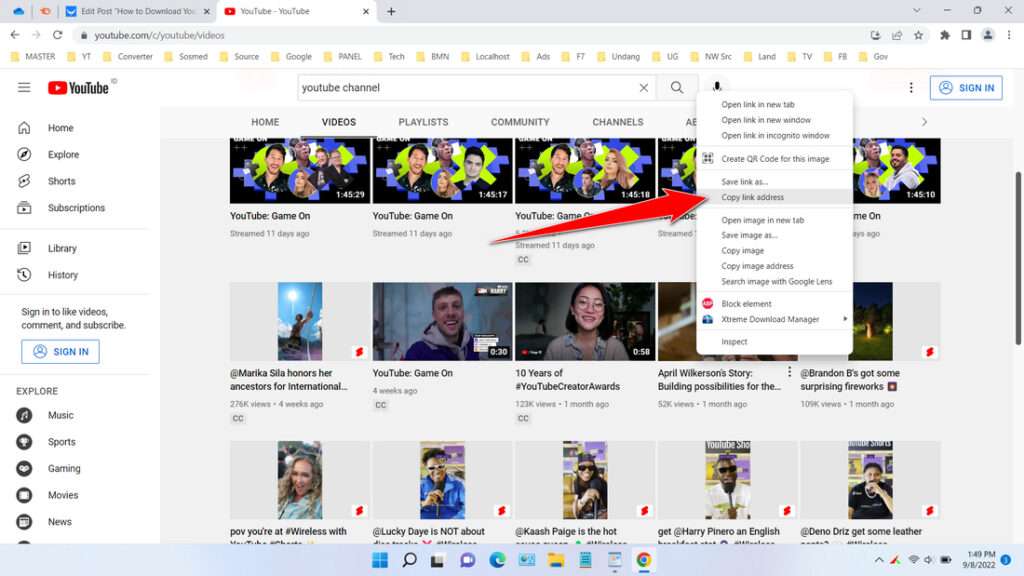Click Chrome icon in taskbar
Image resolution: width=1024 pixels, height=576 pixels.
(644, 560)
